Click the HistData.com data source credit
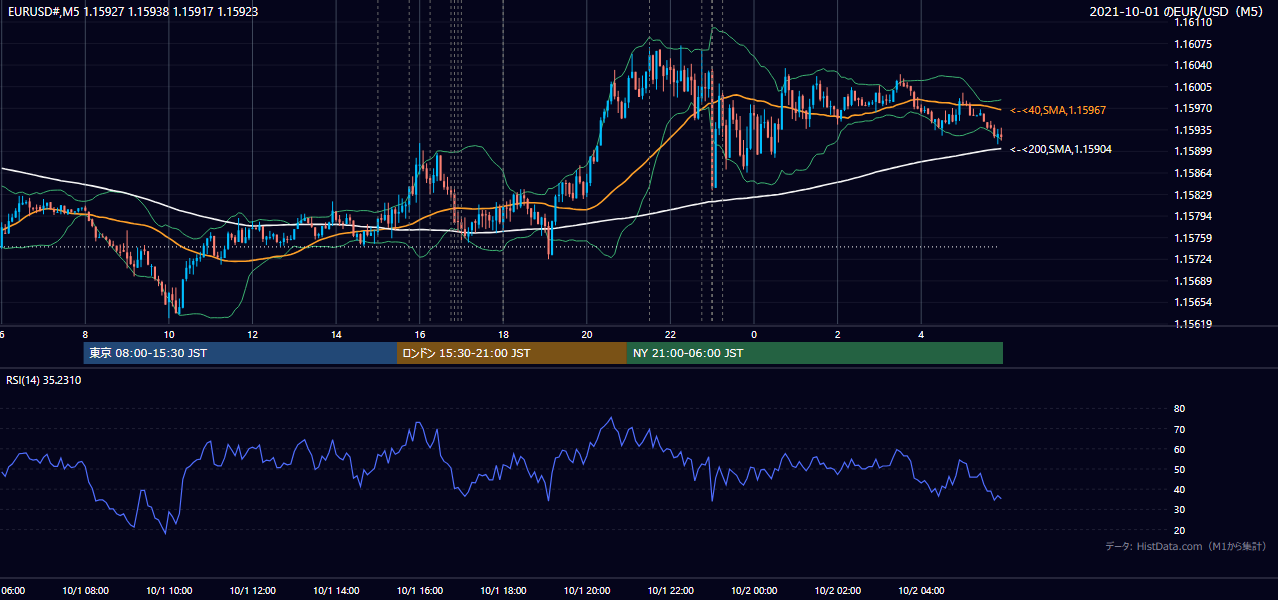The height and width of the screenshot is (600, 1278). coord(1186,546)
